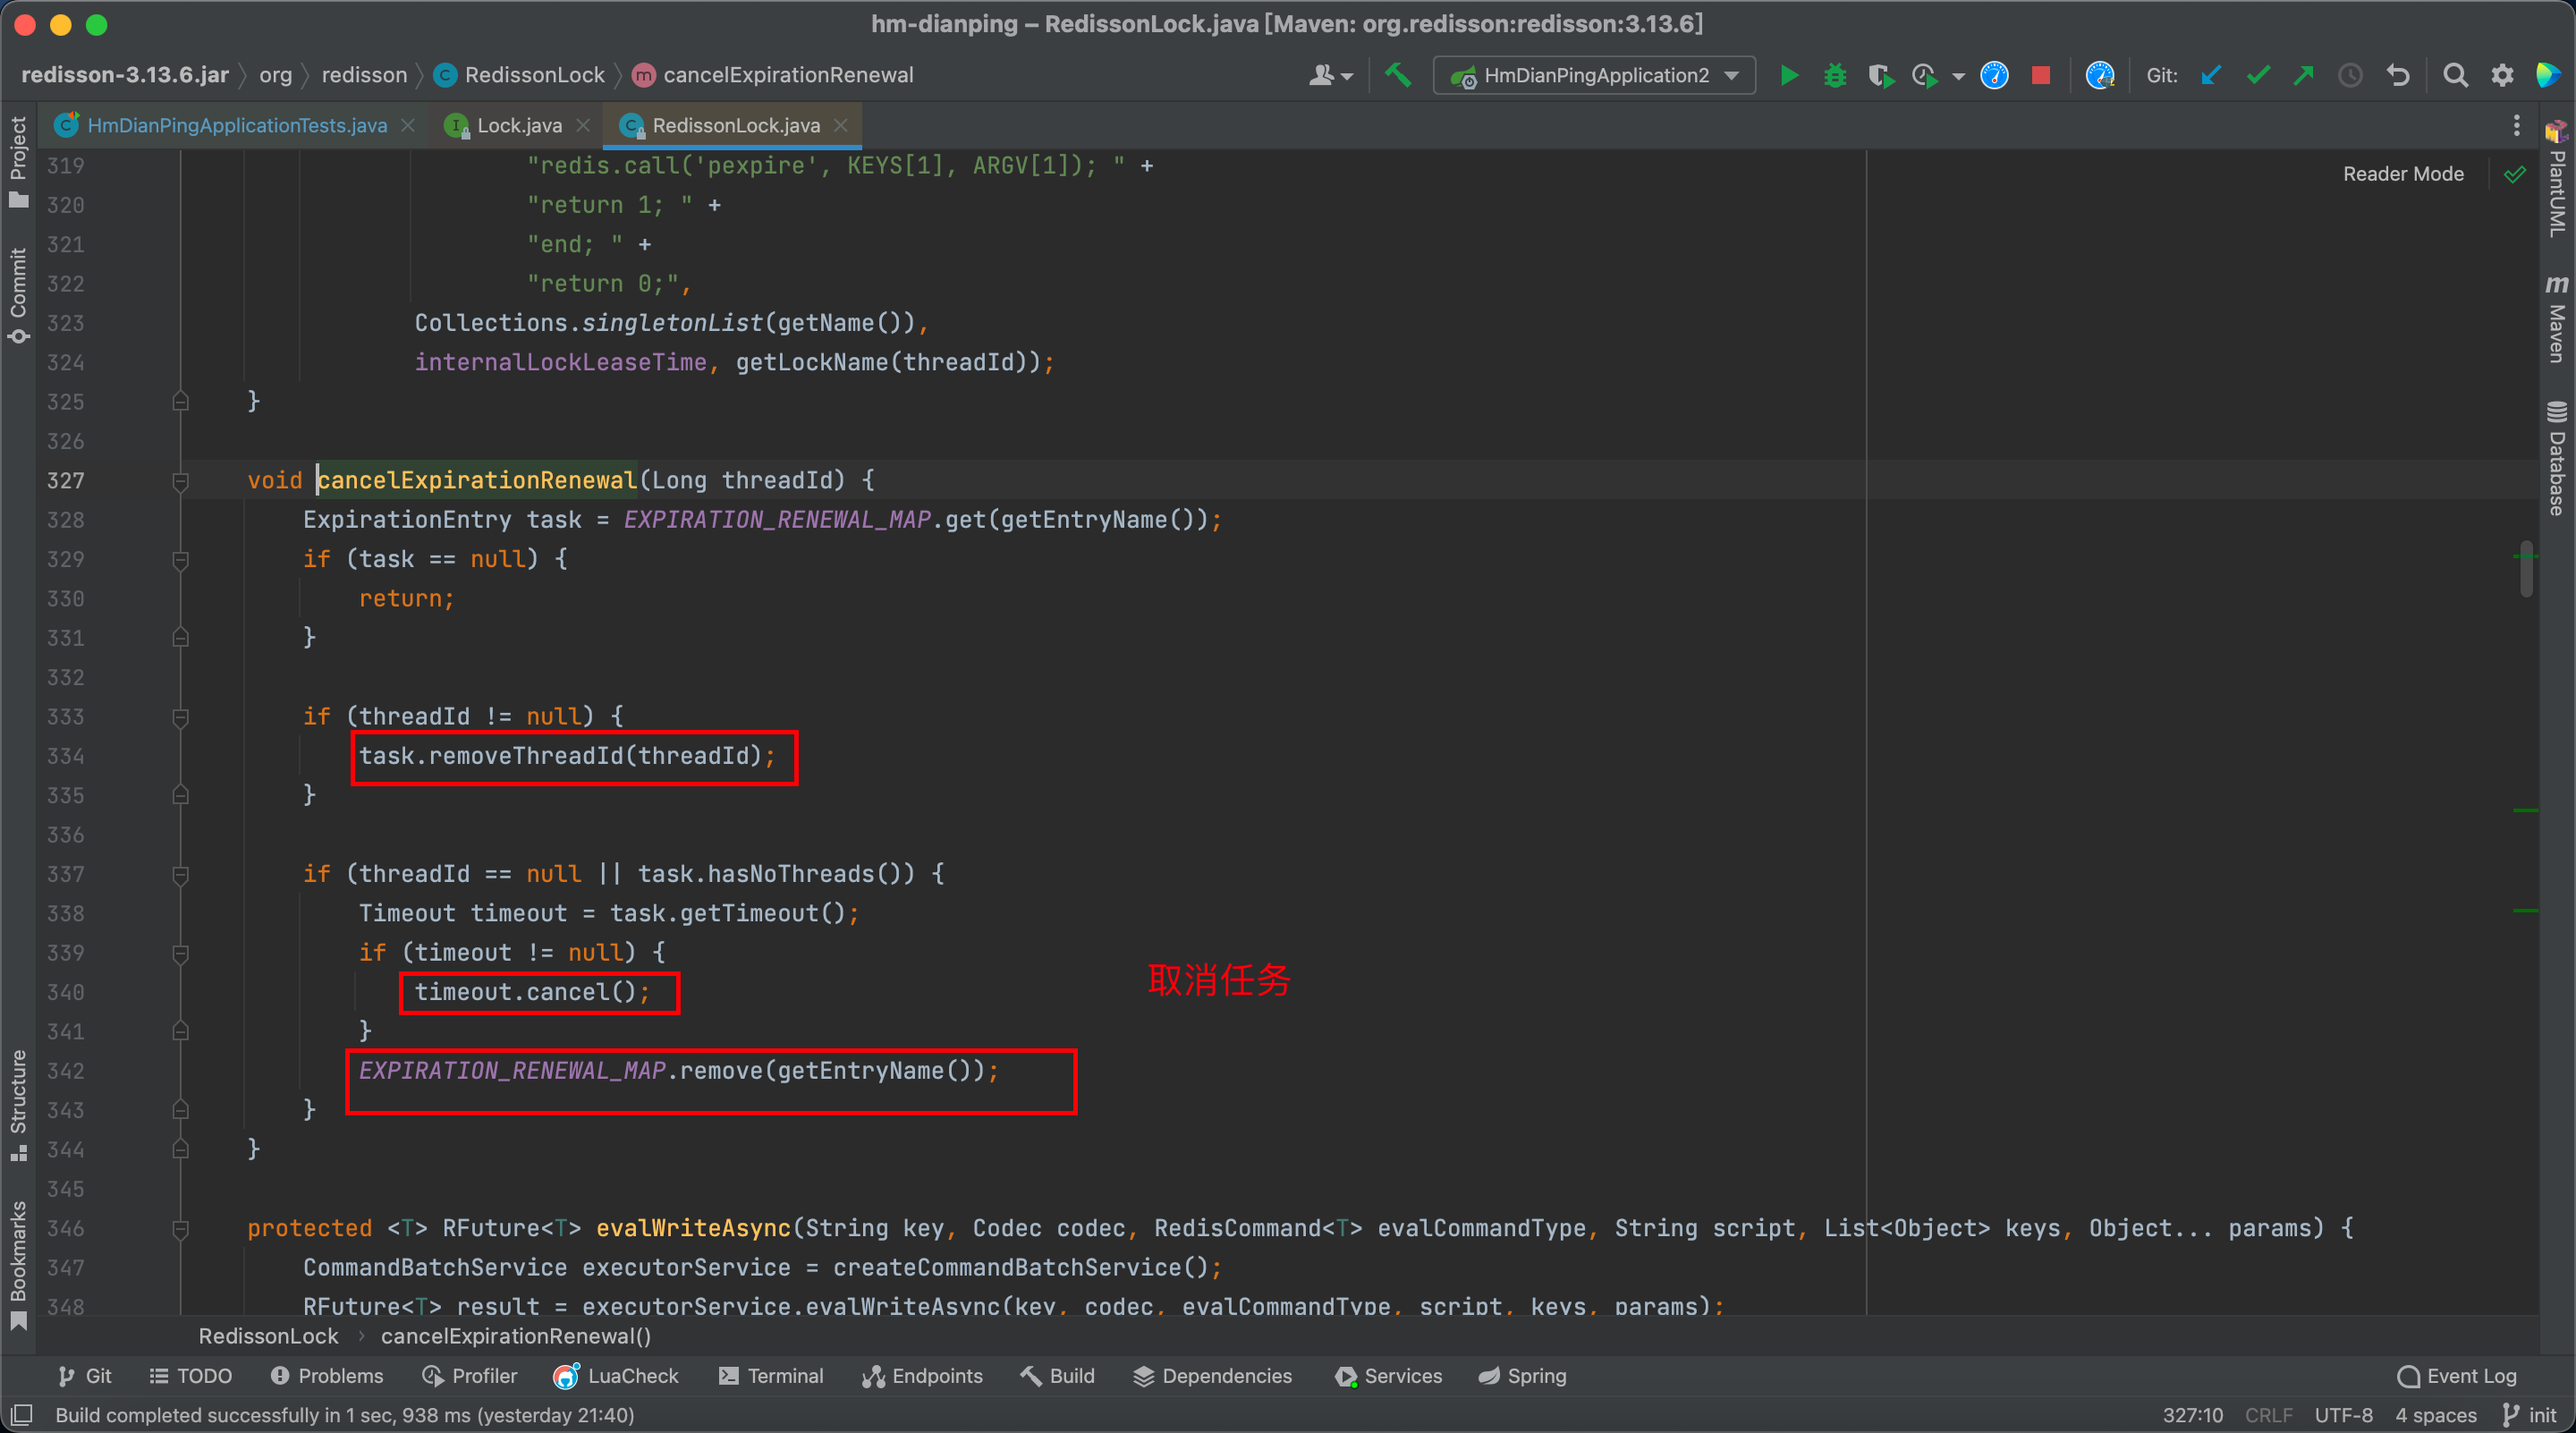Close the Lock.java tab
Screen dimensions: 2576x1433
coord(583,125)
